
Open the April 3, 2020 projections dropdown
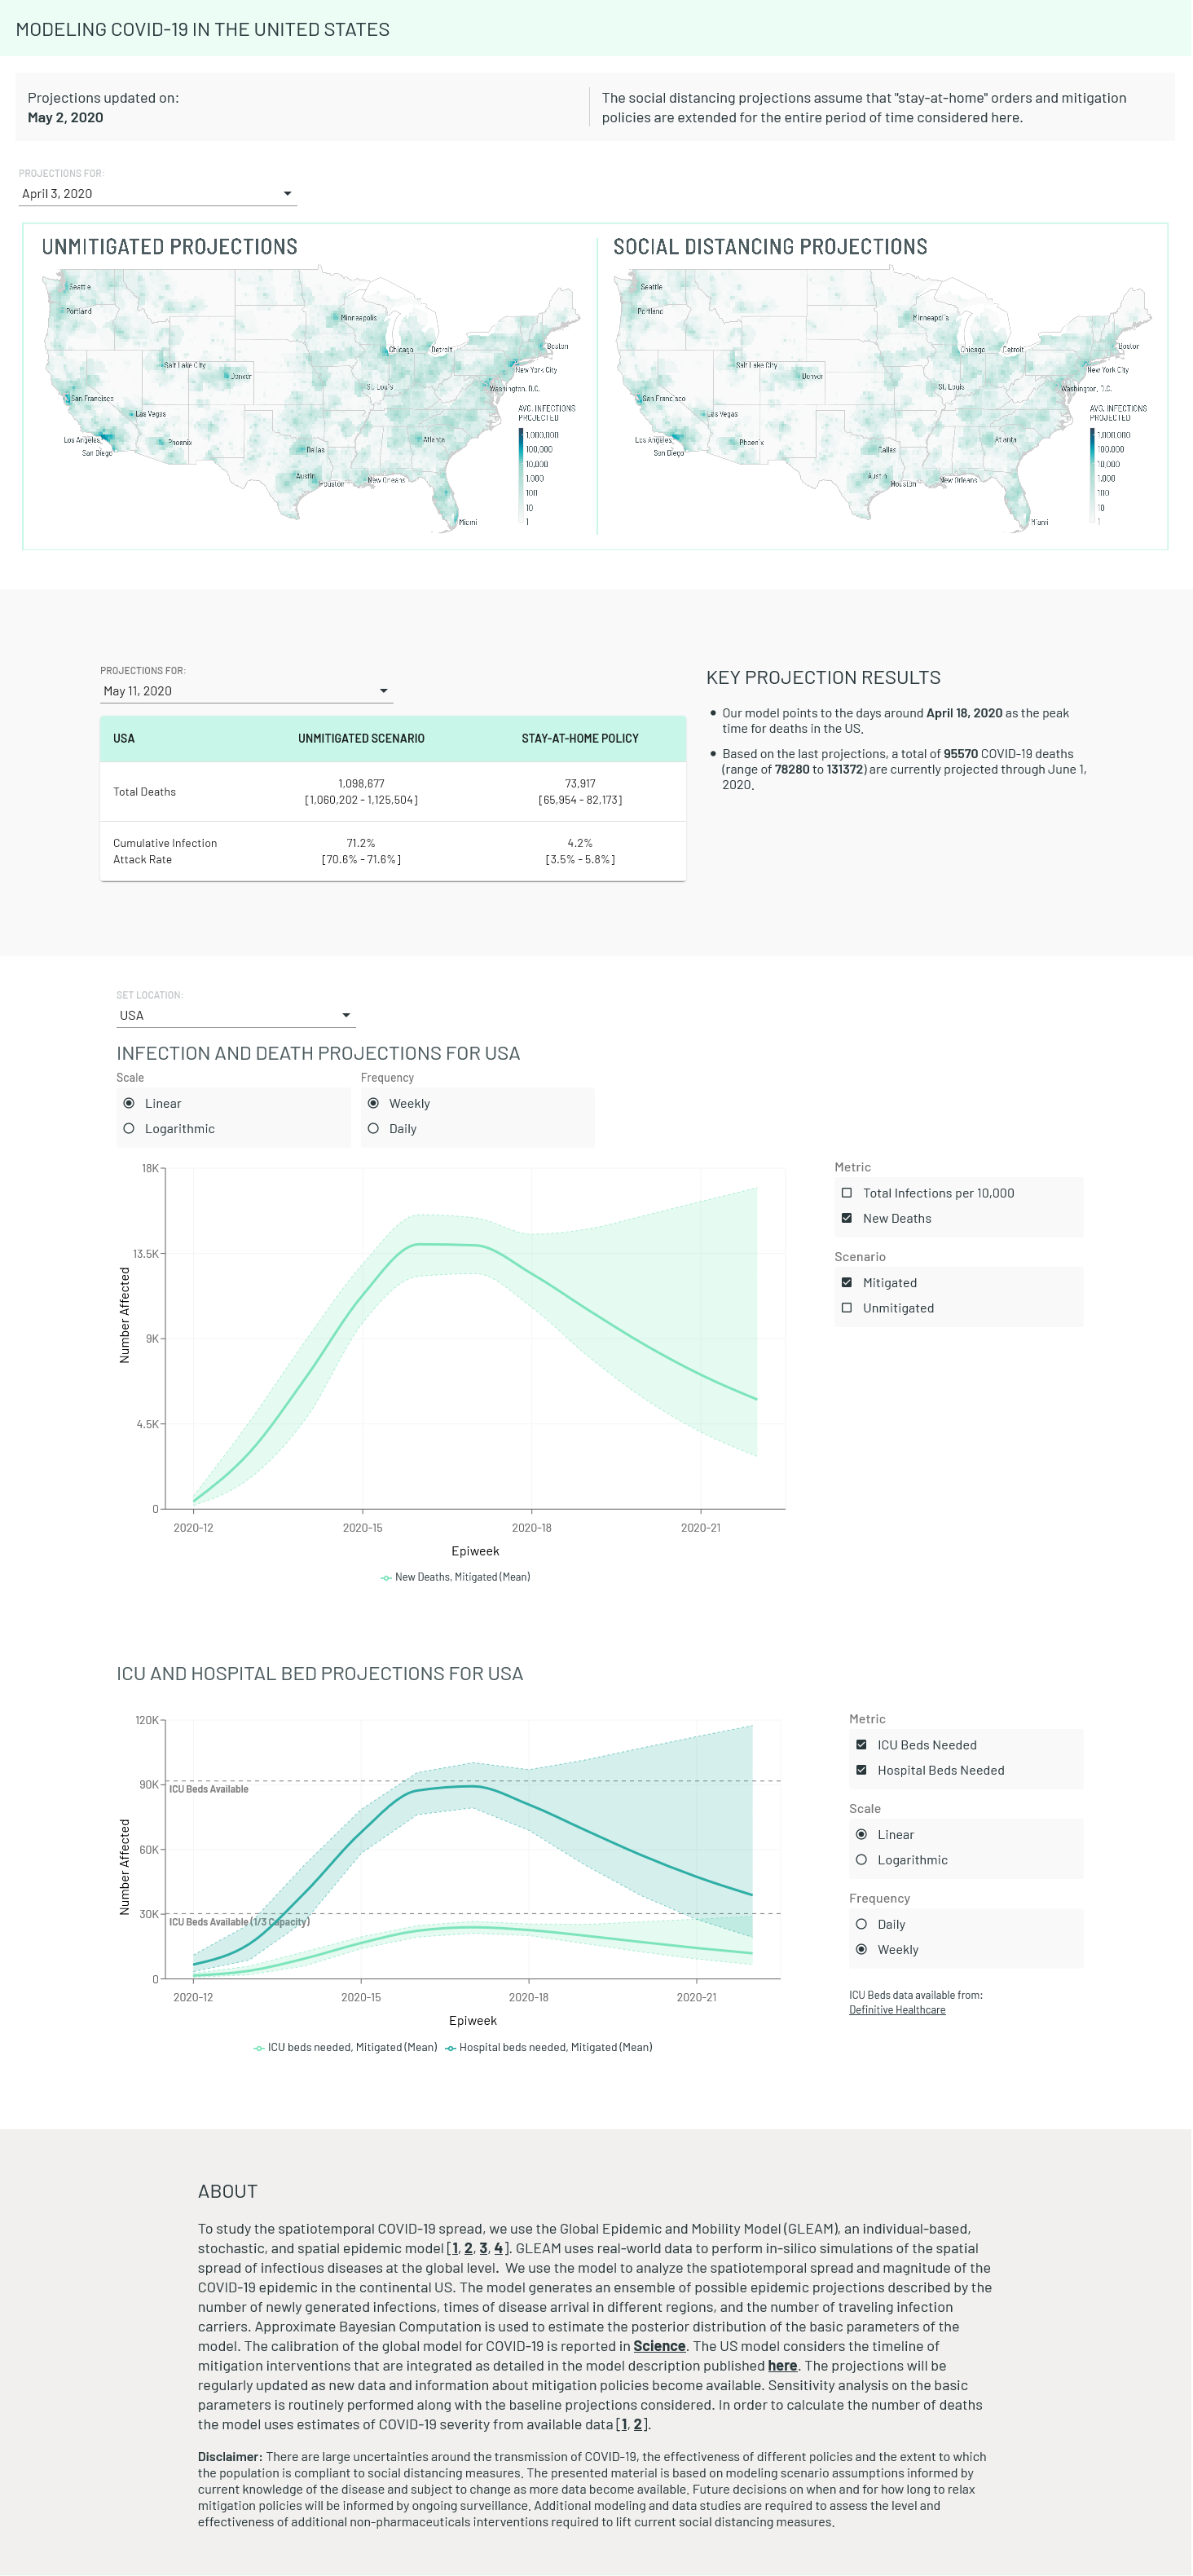pos(157,194)
